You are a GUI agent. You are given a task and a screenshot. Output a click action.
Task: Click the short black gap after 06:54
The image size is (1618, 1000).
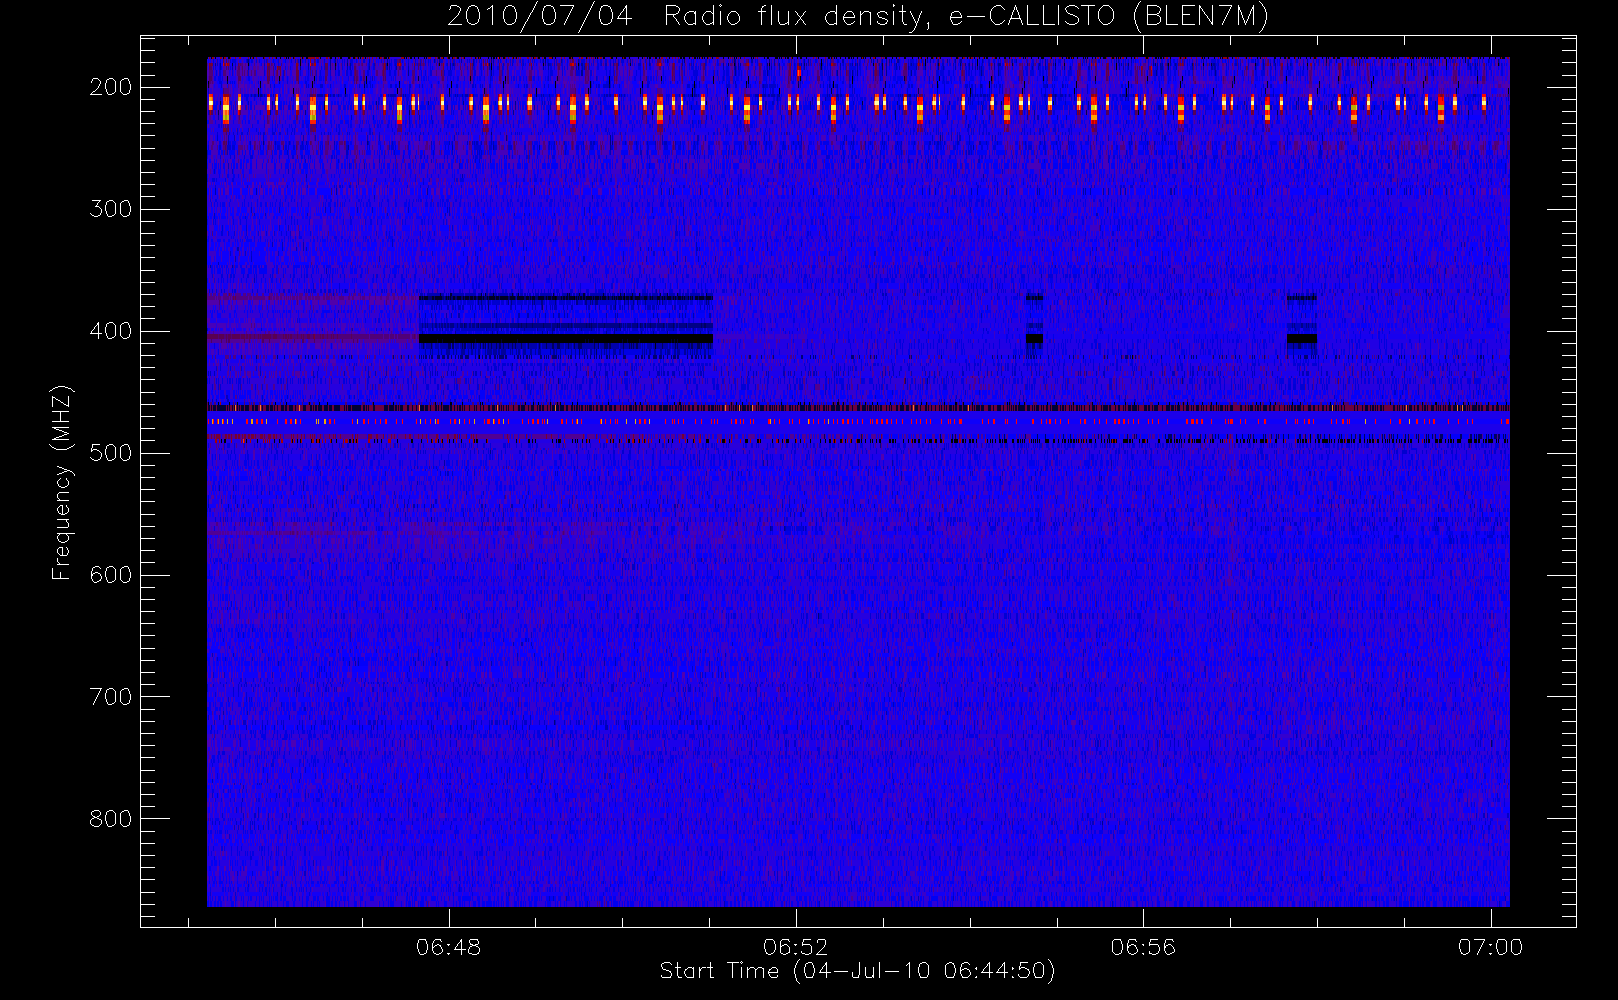click(1034, 339)
